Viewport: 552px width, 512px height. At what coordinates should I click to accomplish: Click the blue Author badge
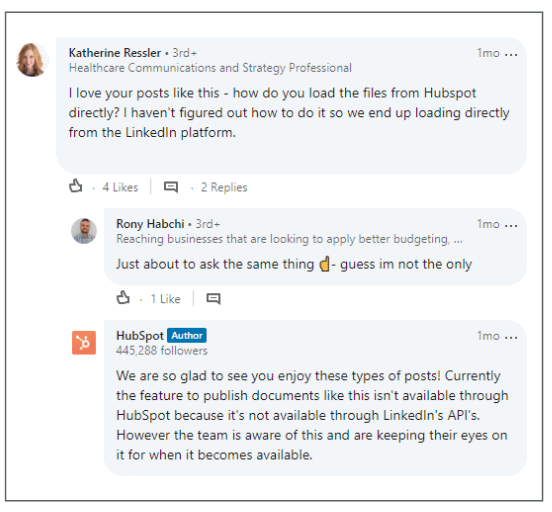(x=187, y=336)
